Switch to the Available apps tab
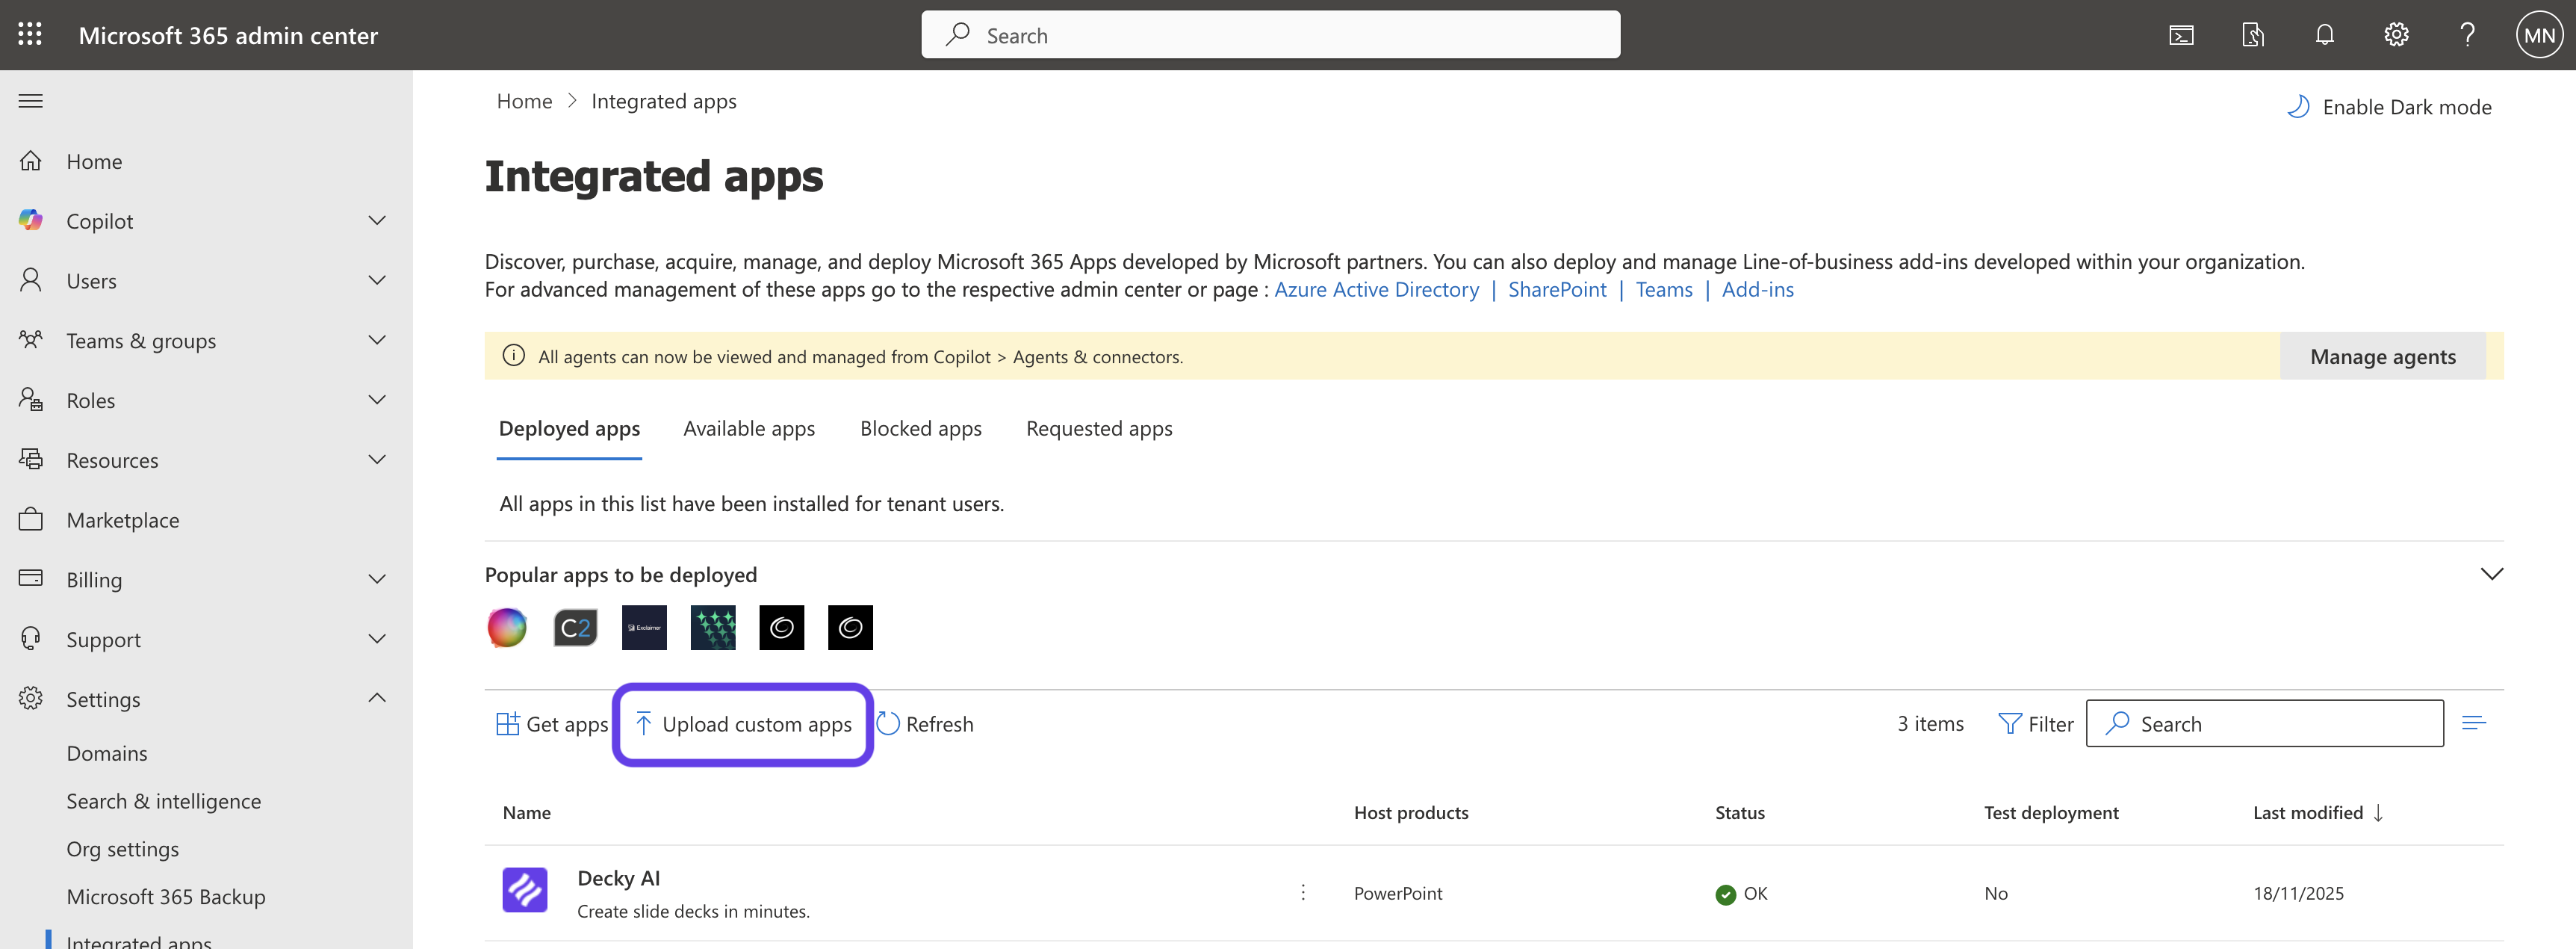Image resolution: width=2576 pixels, height=949 pixels. click(749, 429)
